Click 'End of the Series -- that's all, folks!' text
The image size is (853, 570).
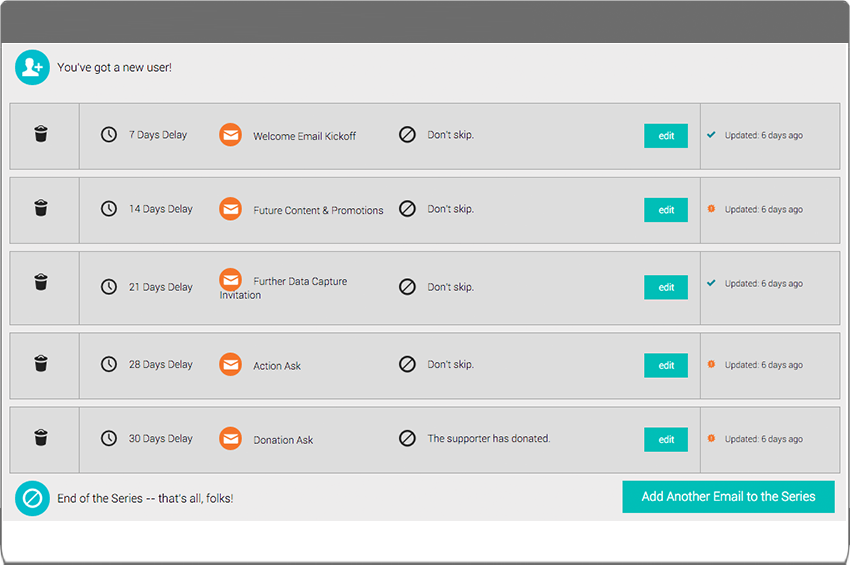click(x=145, y=498)
